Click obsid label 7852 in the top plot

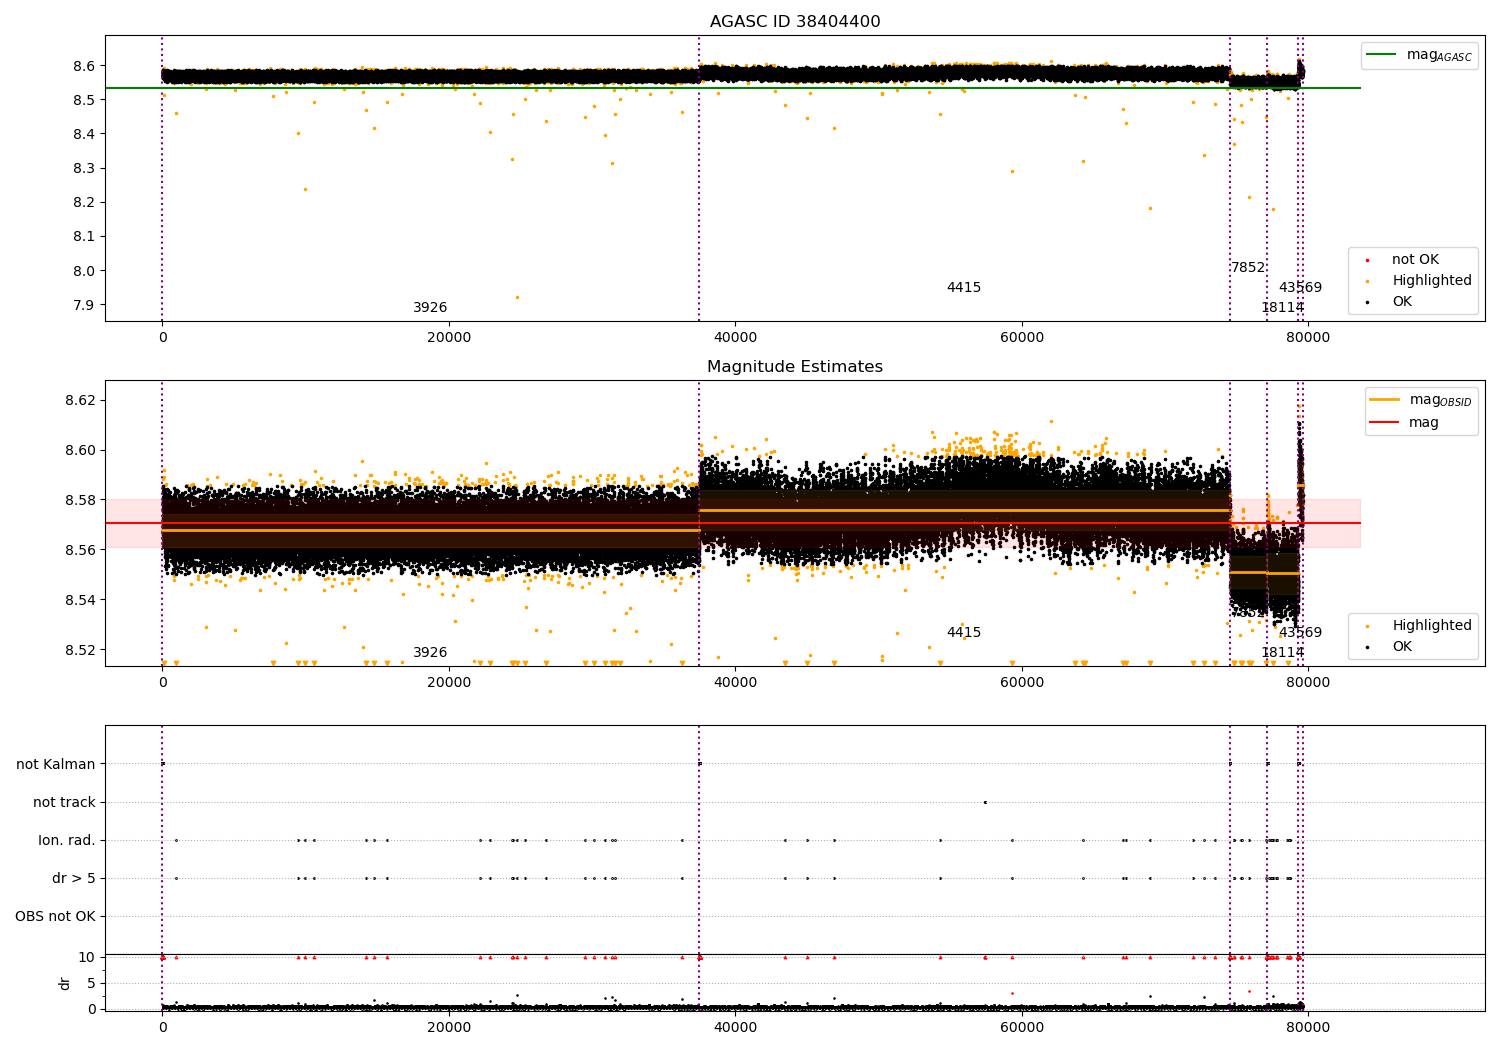[x=1248, y=268]
